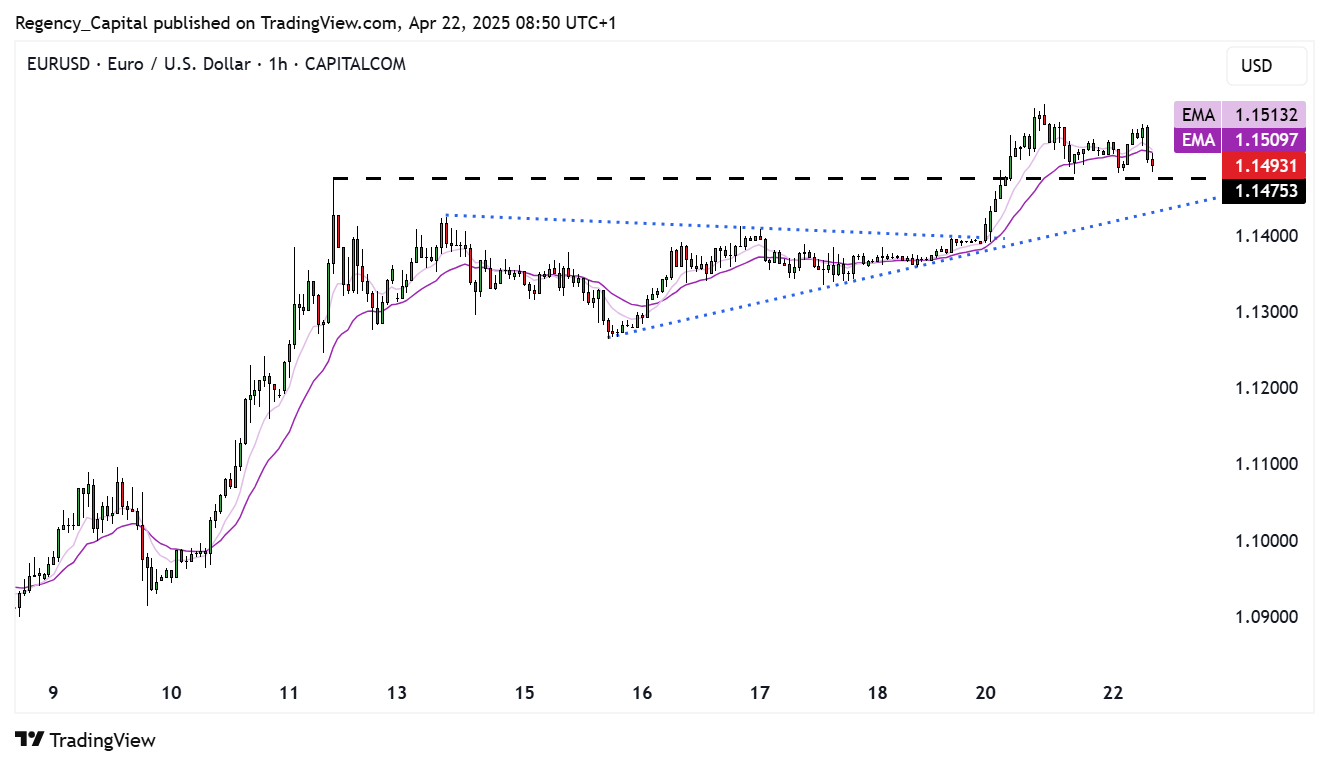
Task: Click the 1.10000 price axis value
Action: coord(1265,540)
